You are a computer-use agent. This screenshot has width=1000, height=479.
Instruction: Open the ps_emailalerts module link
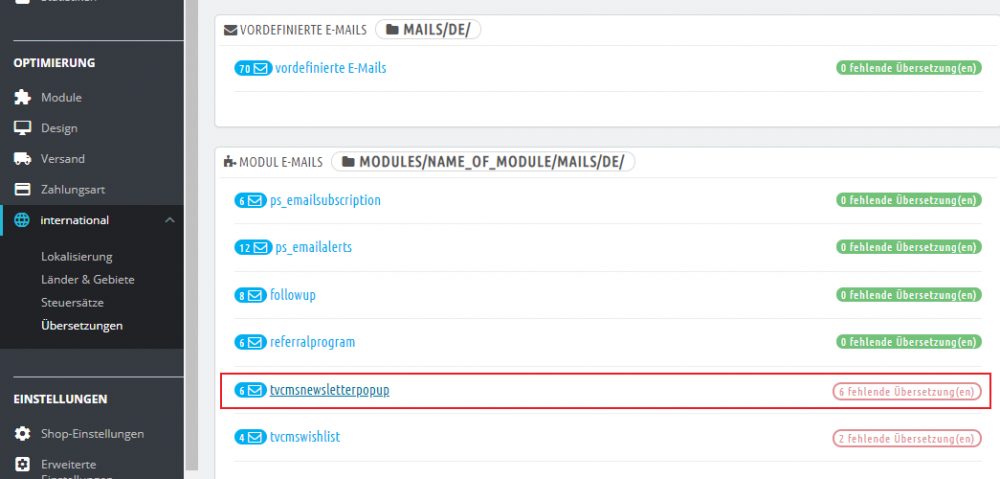(x=313, y=247)
